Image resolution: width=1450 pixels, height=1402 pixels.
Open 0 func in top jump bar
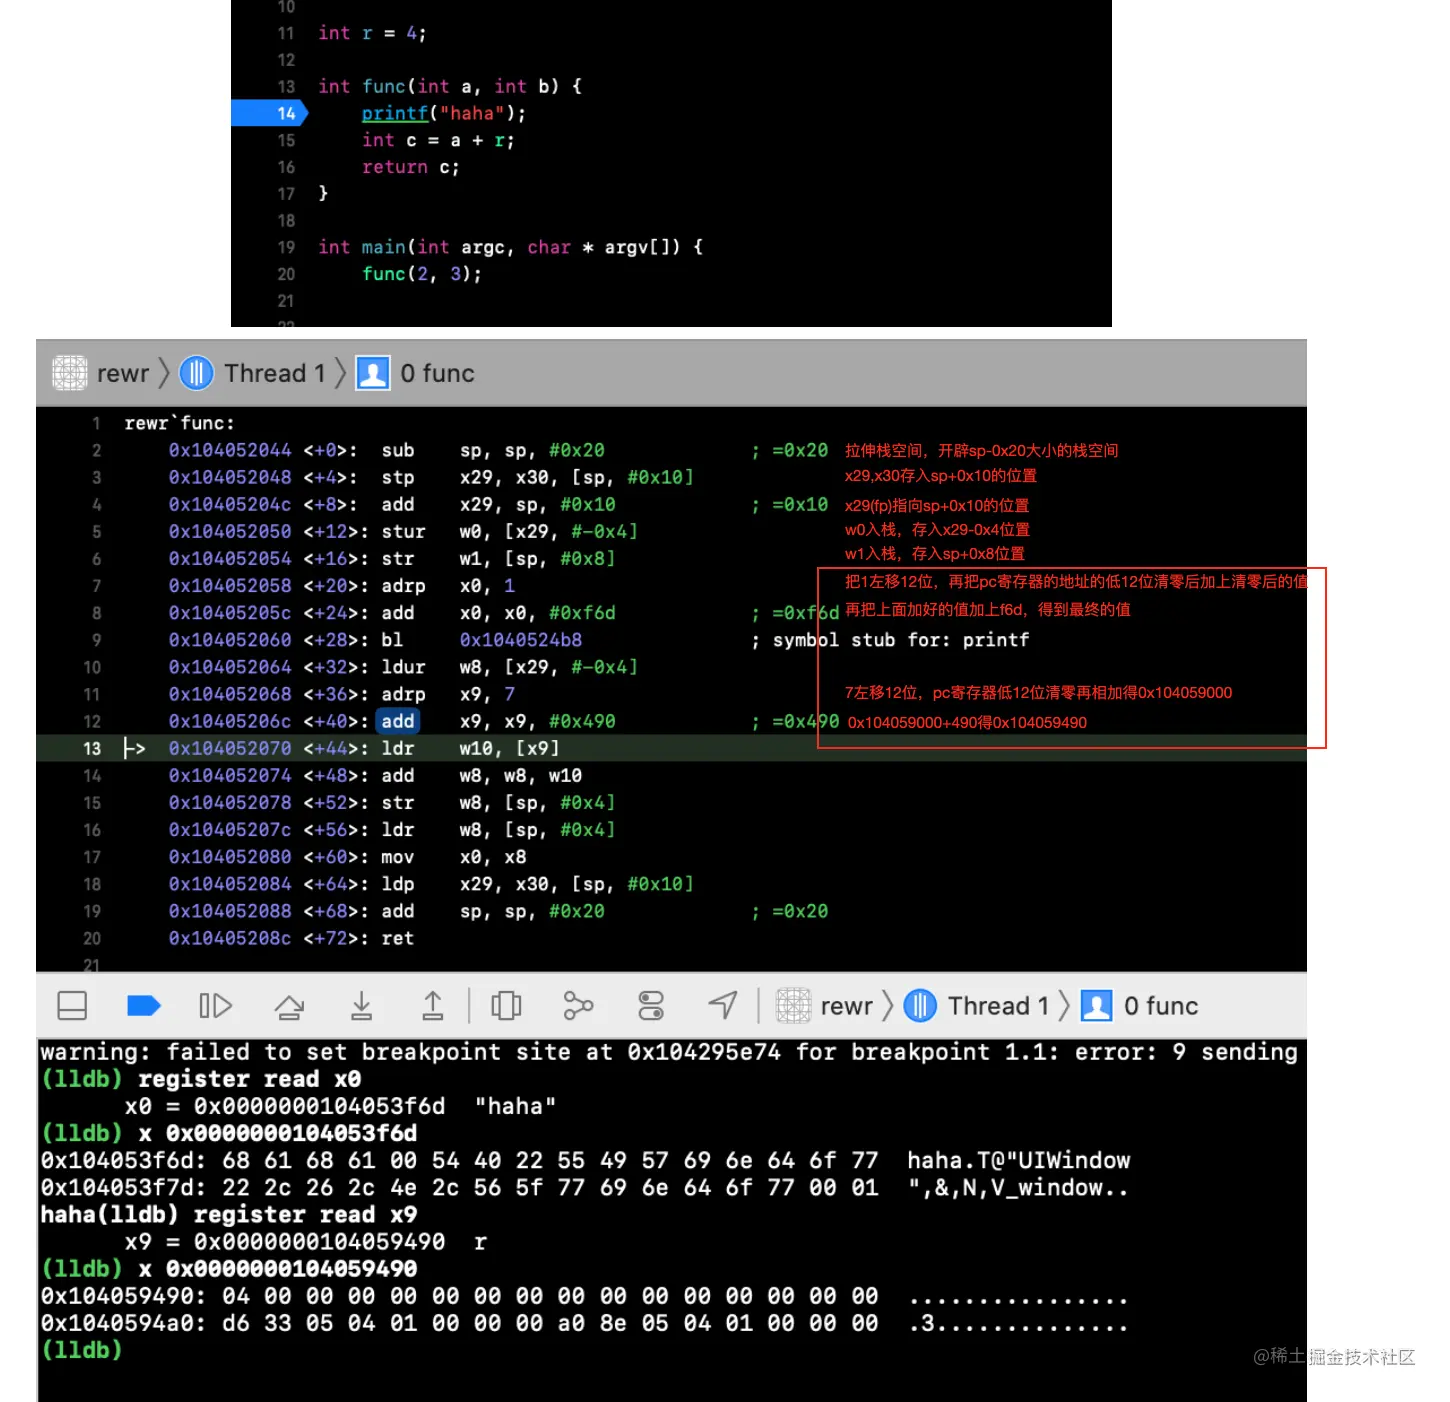(x=416, y=373)
